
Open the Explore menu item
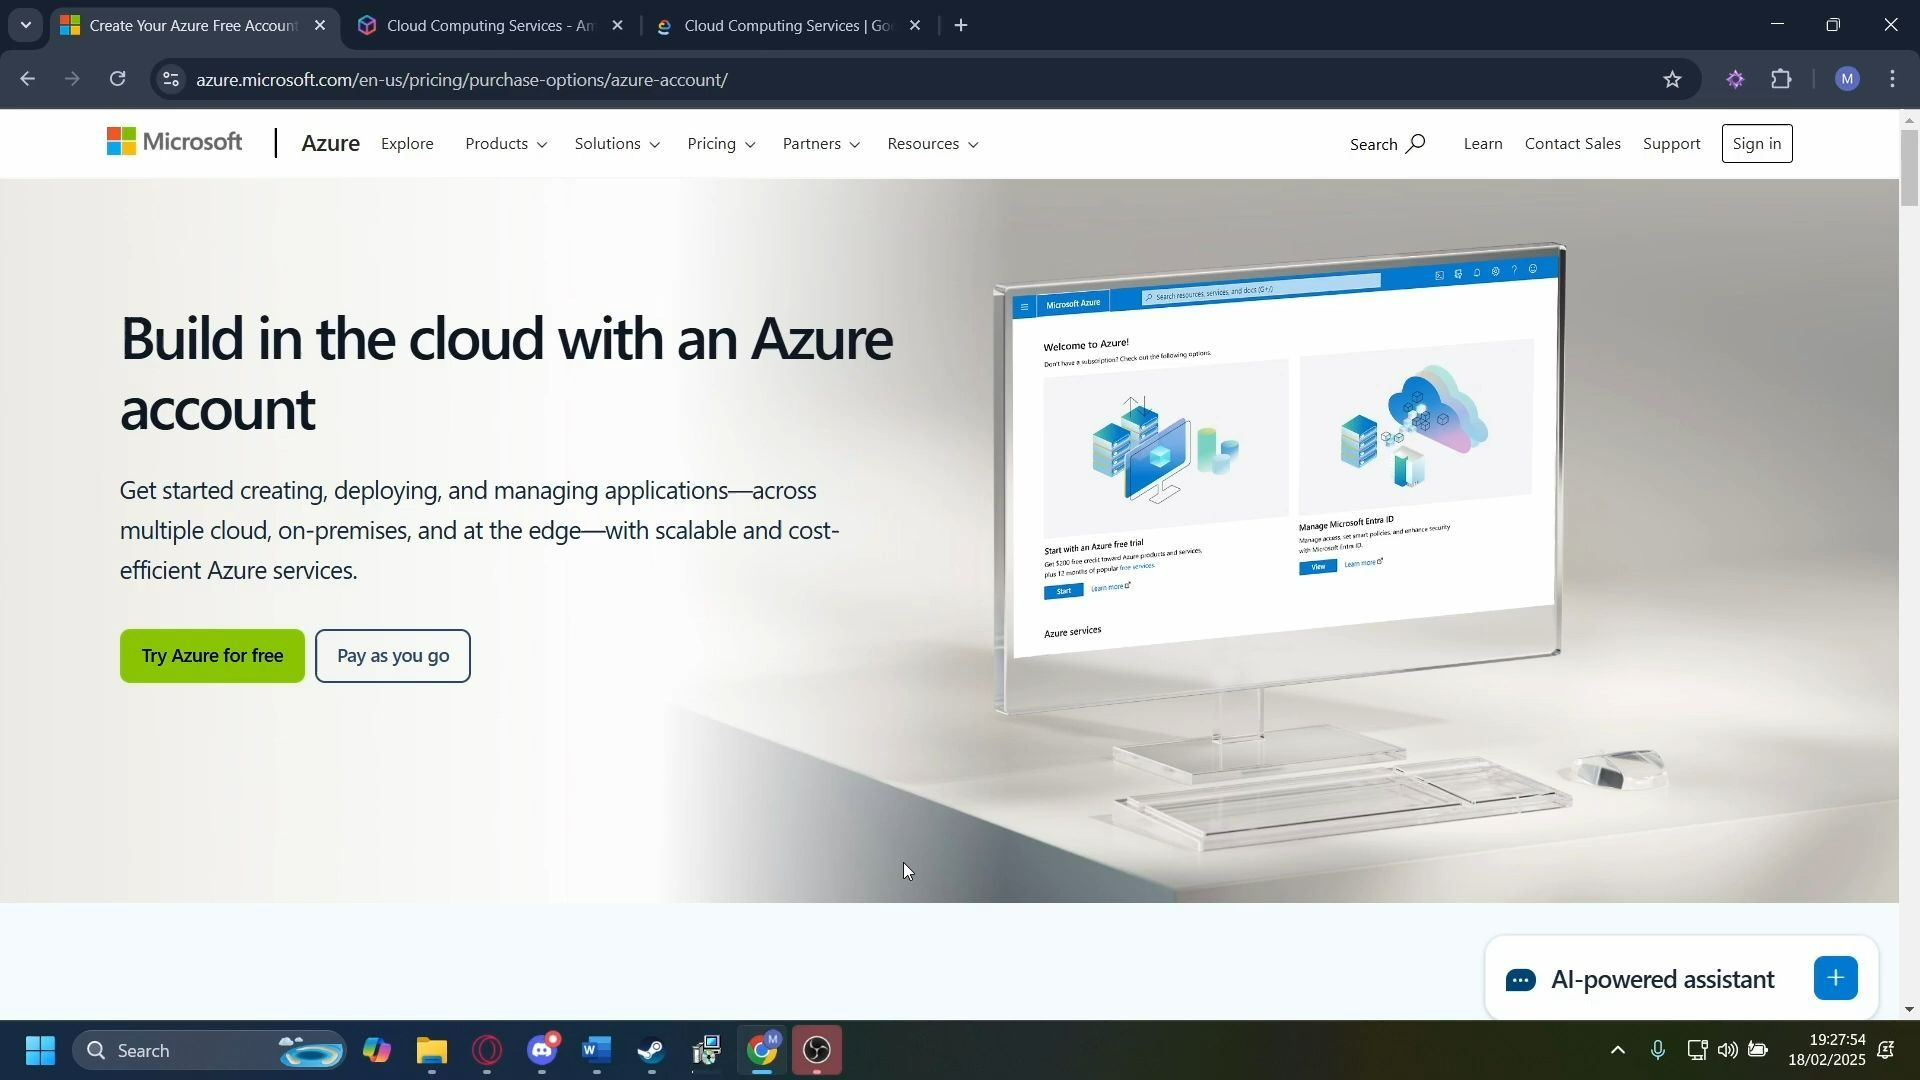[407, 144]
